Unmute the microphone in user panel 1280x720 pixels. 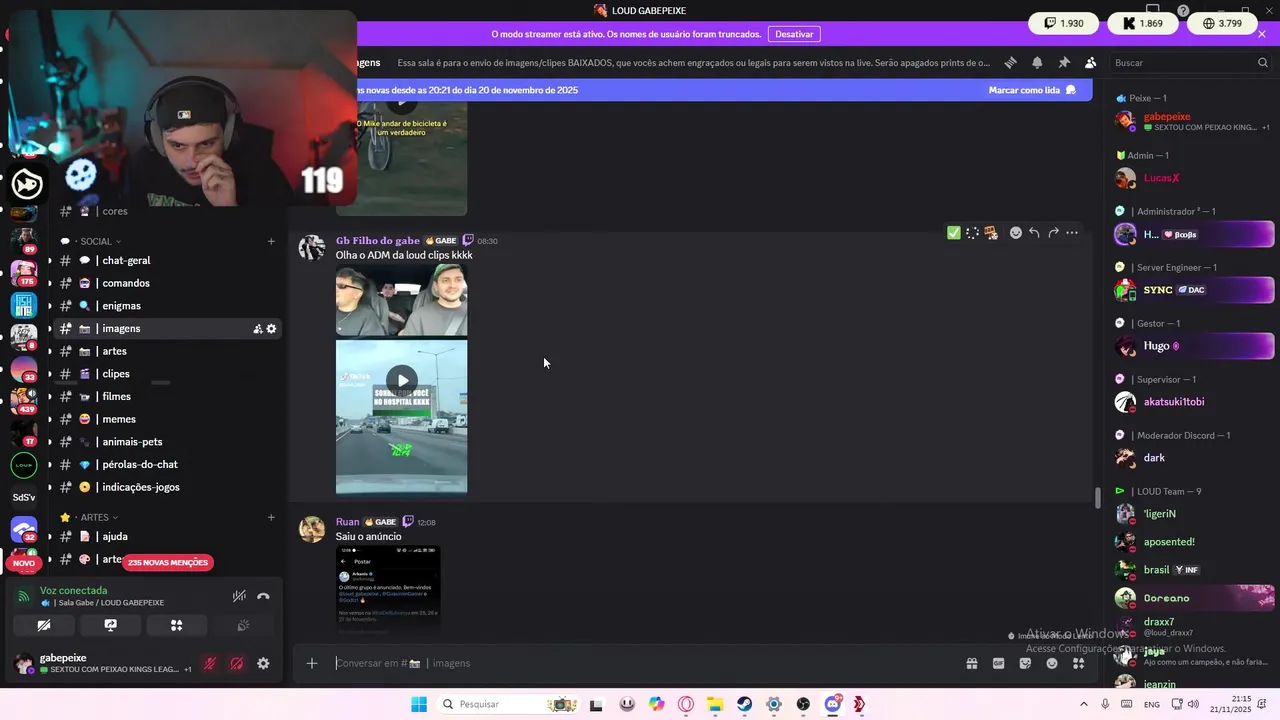(210, 663)
